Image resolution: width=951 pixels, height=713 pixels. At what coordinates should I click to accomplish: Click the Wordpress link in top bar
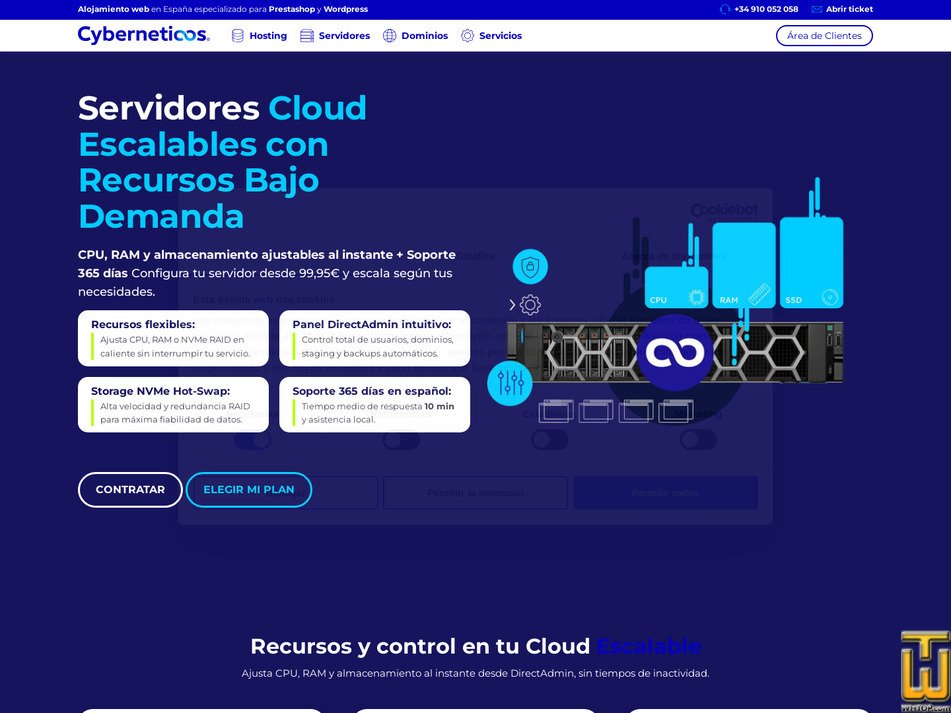click(346, 9)
